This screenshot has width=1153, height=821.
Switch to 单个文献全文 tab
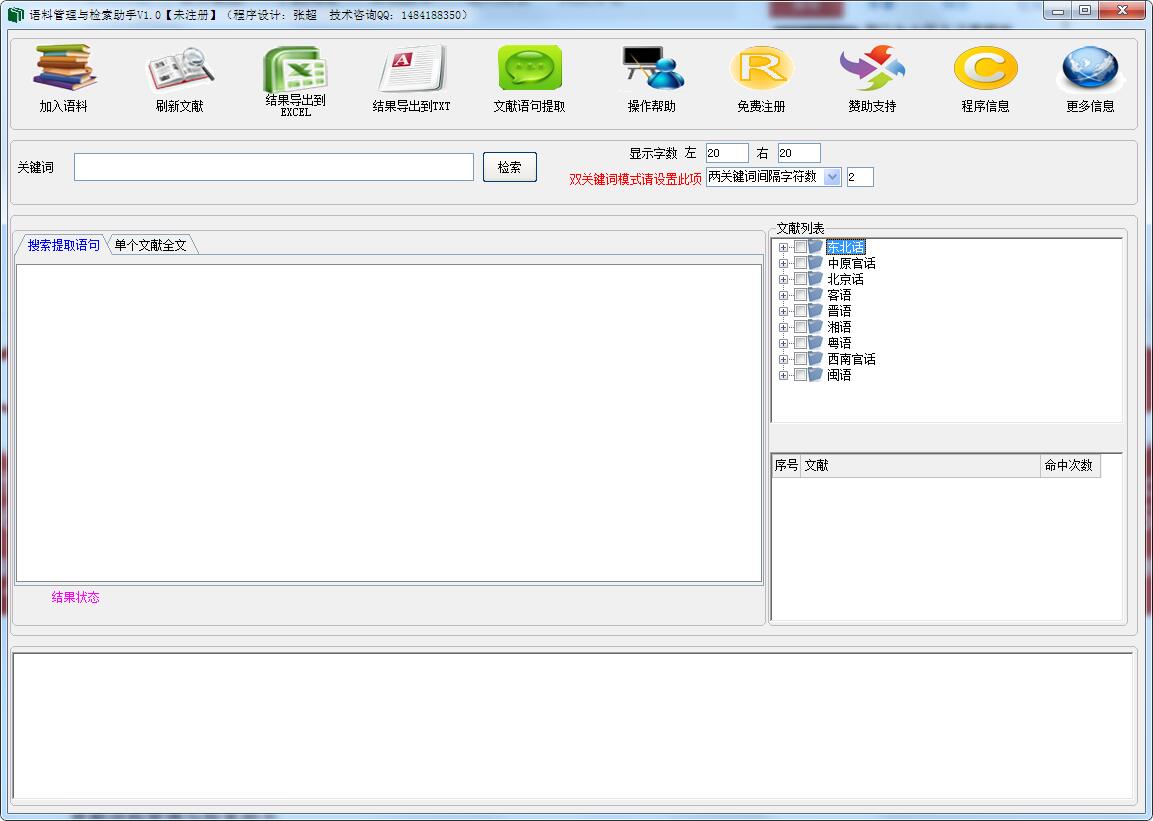tap(151, 245)
